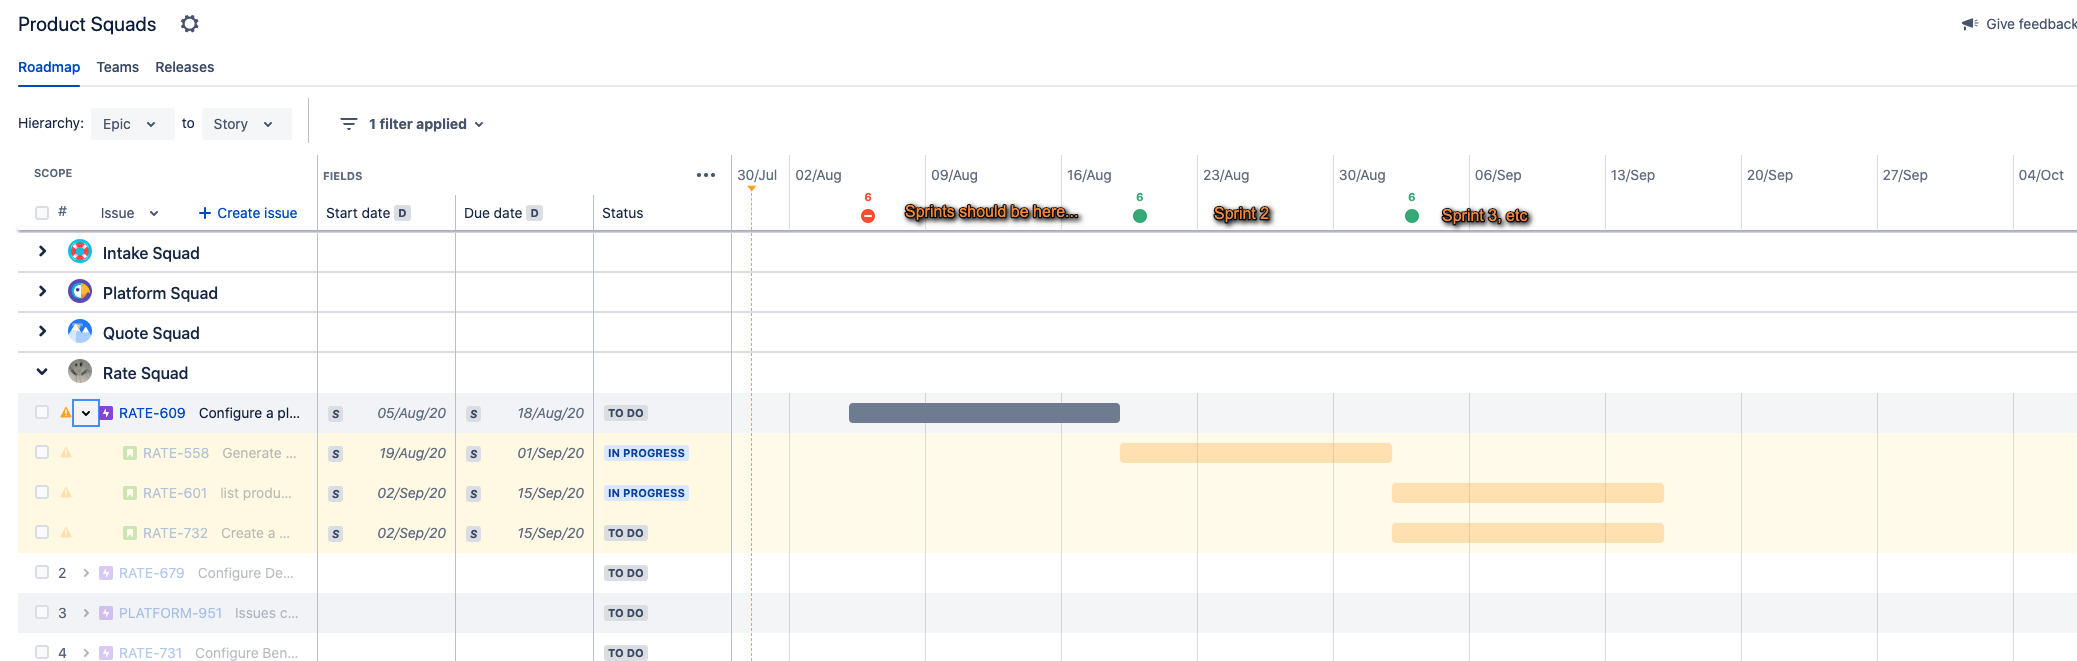Click the story icon beside RATE-732
This screenshot has height=661, width=2077.
[x=130, y=533]
